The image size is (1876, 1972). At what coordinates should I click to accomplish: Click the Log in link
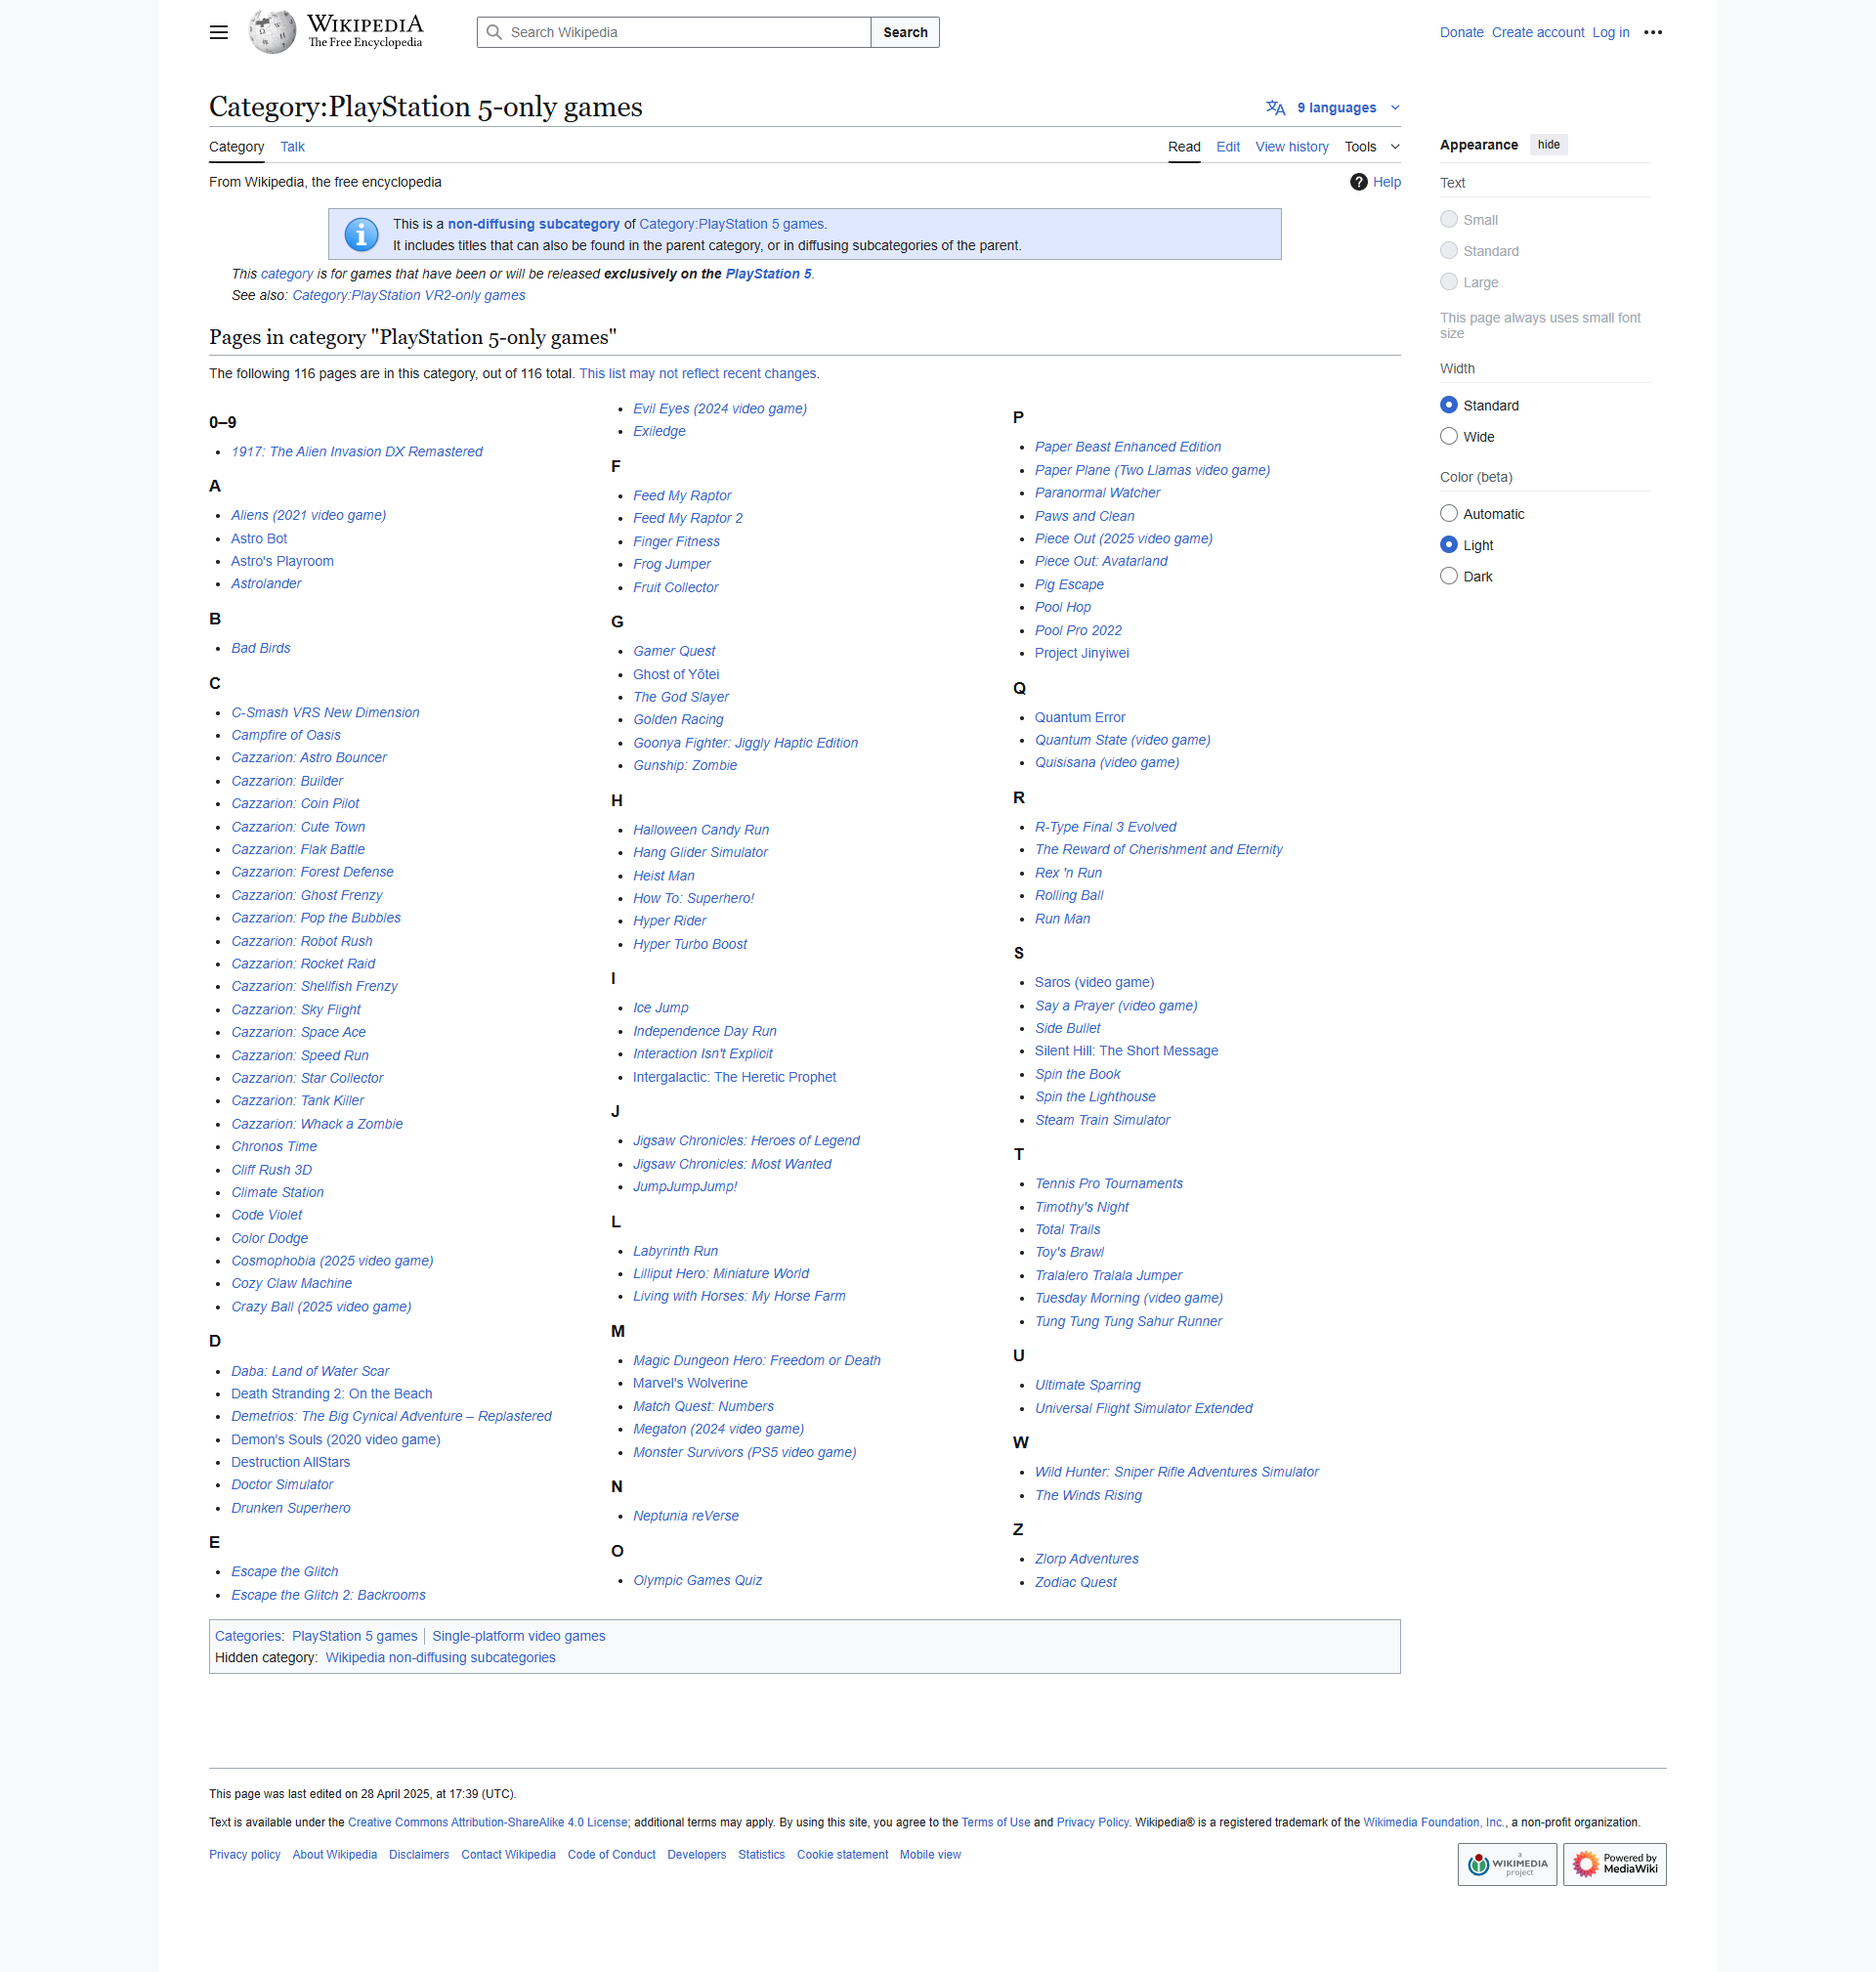click(1610, 32)
